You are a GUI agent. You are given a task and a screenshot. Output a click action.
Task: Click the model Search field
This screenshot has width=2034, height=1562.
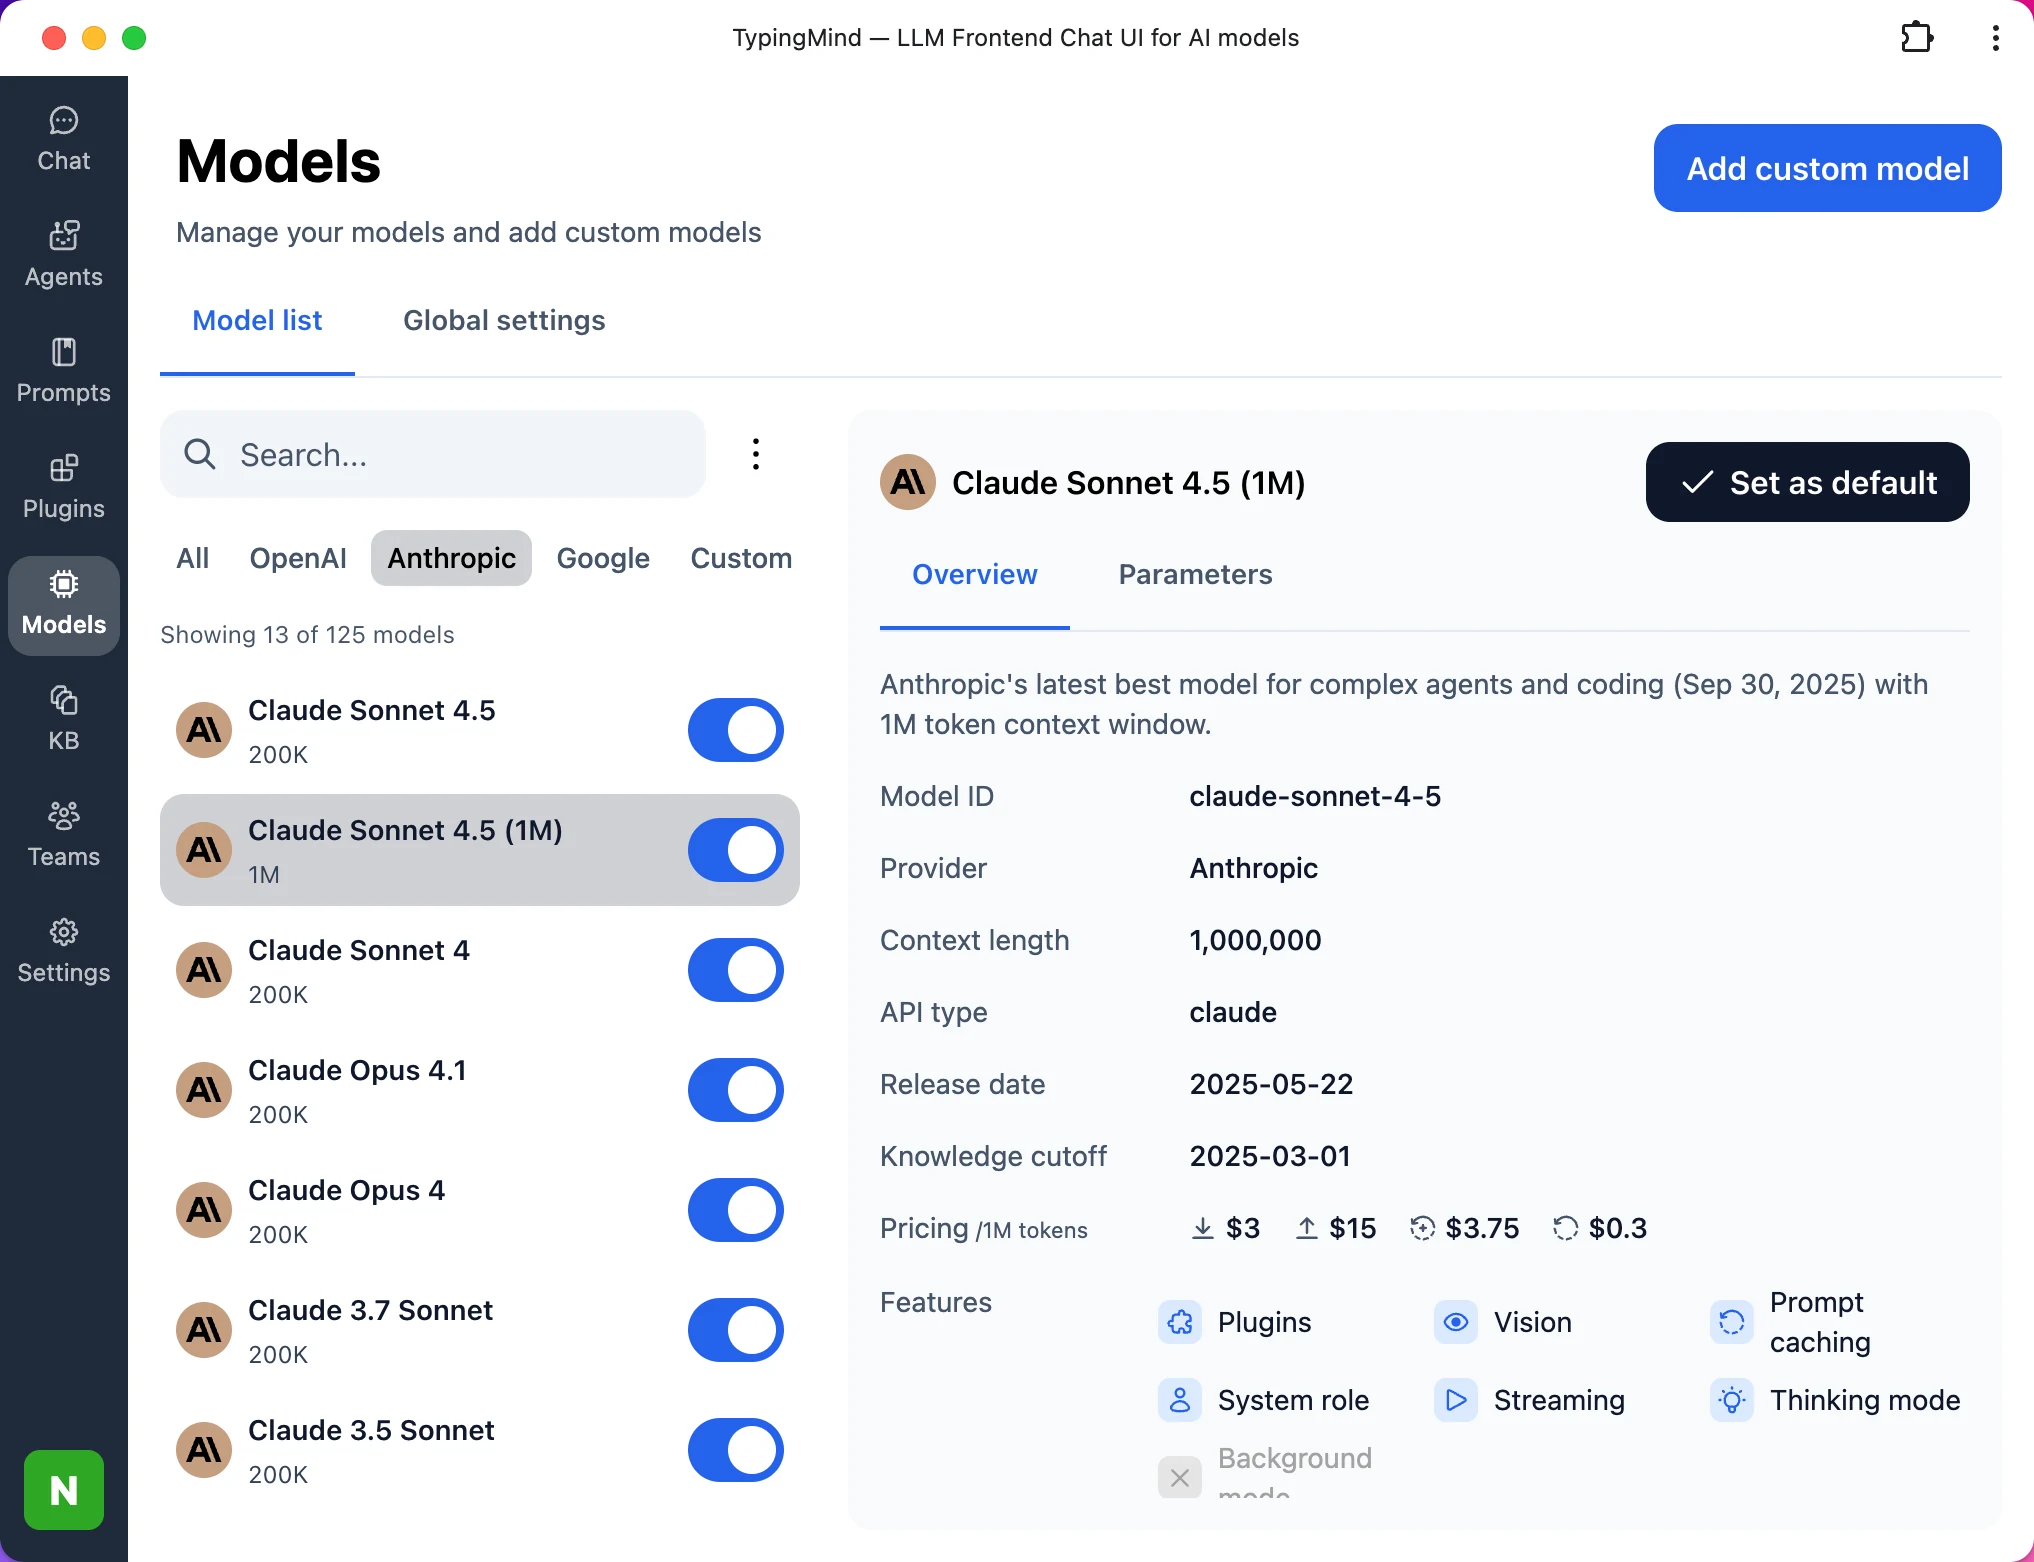coord(433,454)
